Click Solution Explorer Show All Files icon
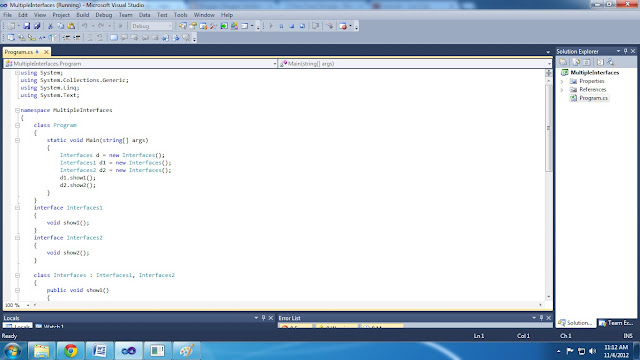This screenshot has width=640, height=360. click(576, 62)
